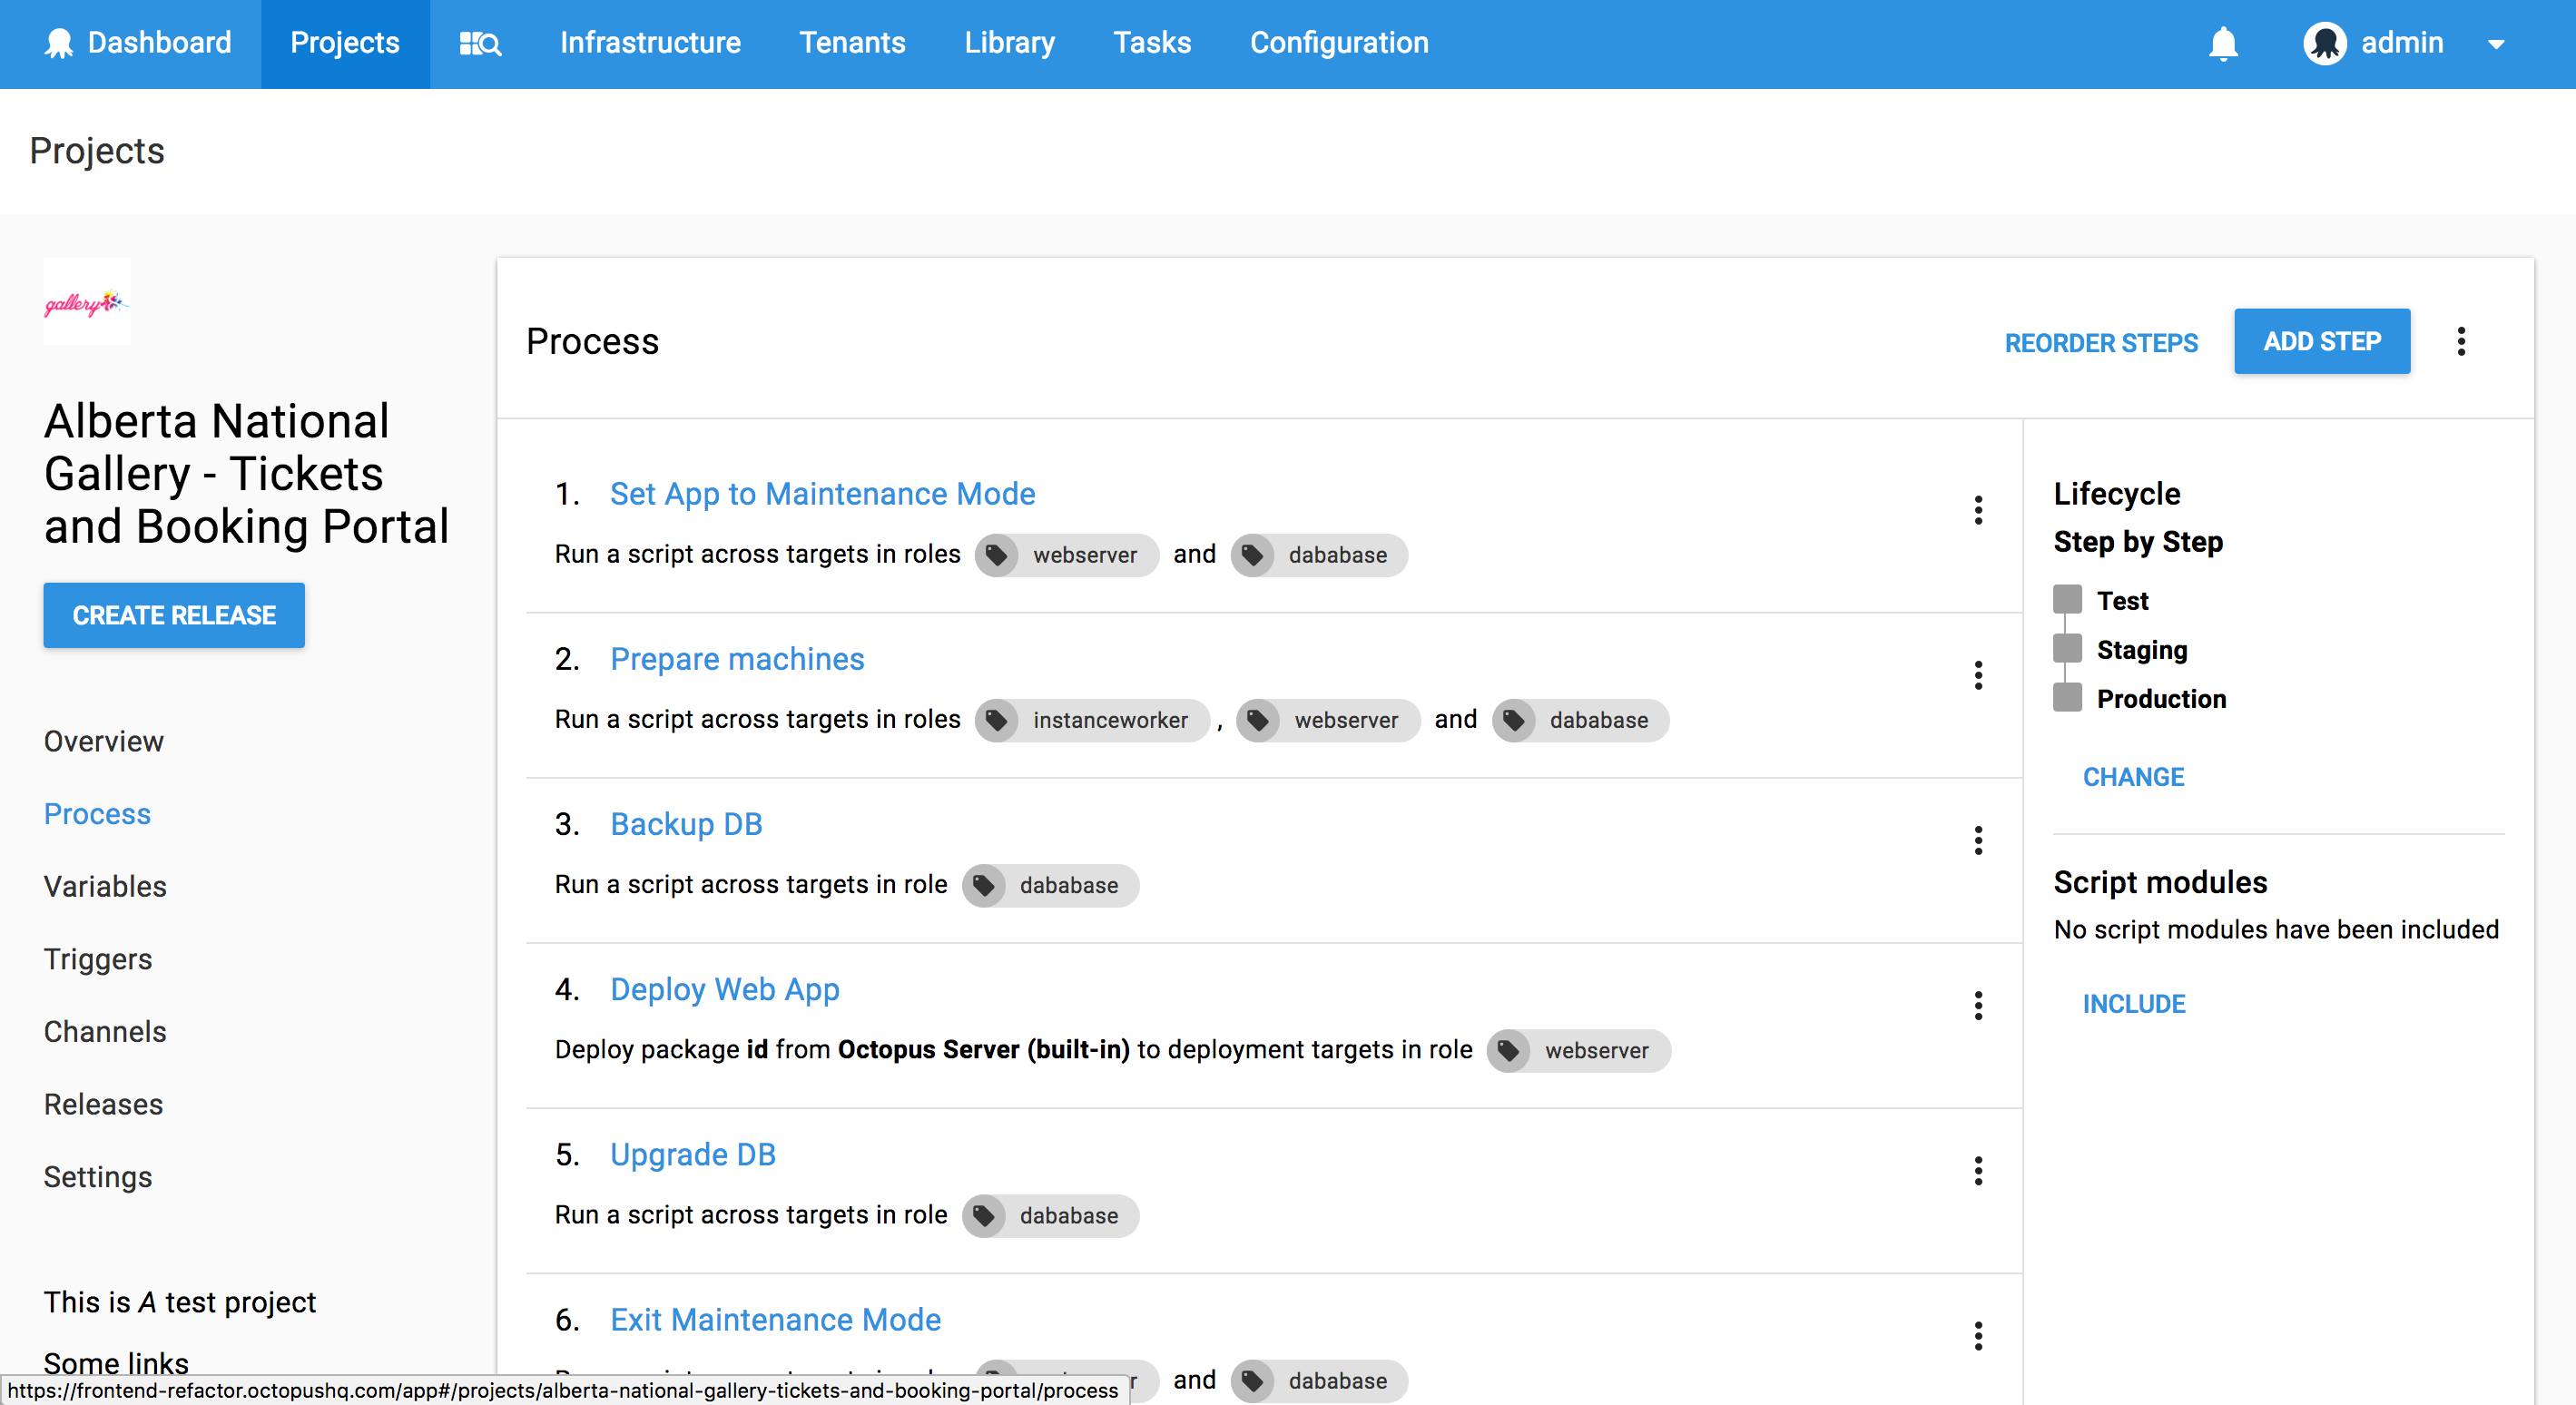This screenshot has width=2576, height=1405.
Task: Open the notifications bell
Action: point(2223,43)
